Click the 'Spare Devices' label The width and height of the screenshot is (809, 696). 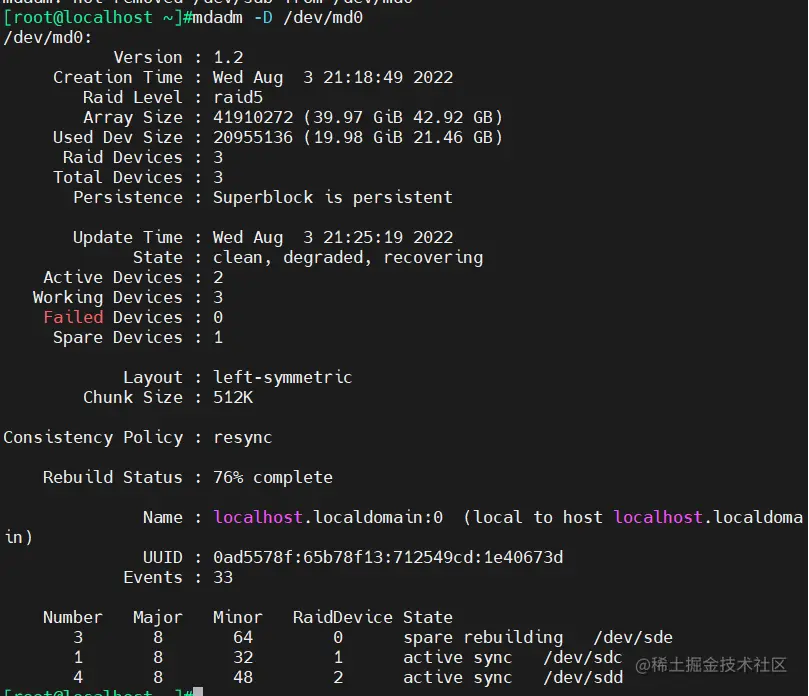coord(118,337)
